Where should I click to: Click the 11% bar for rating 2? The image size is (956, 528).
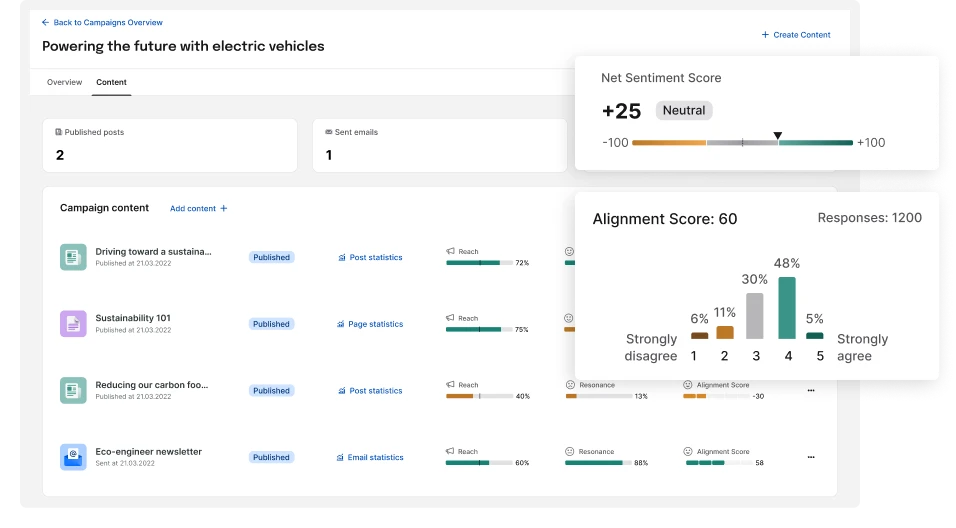pyautogui.click(x=725, y=332)
